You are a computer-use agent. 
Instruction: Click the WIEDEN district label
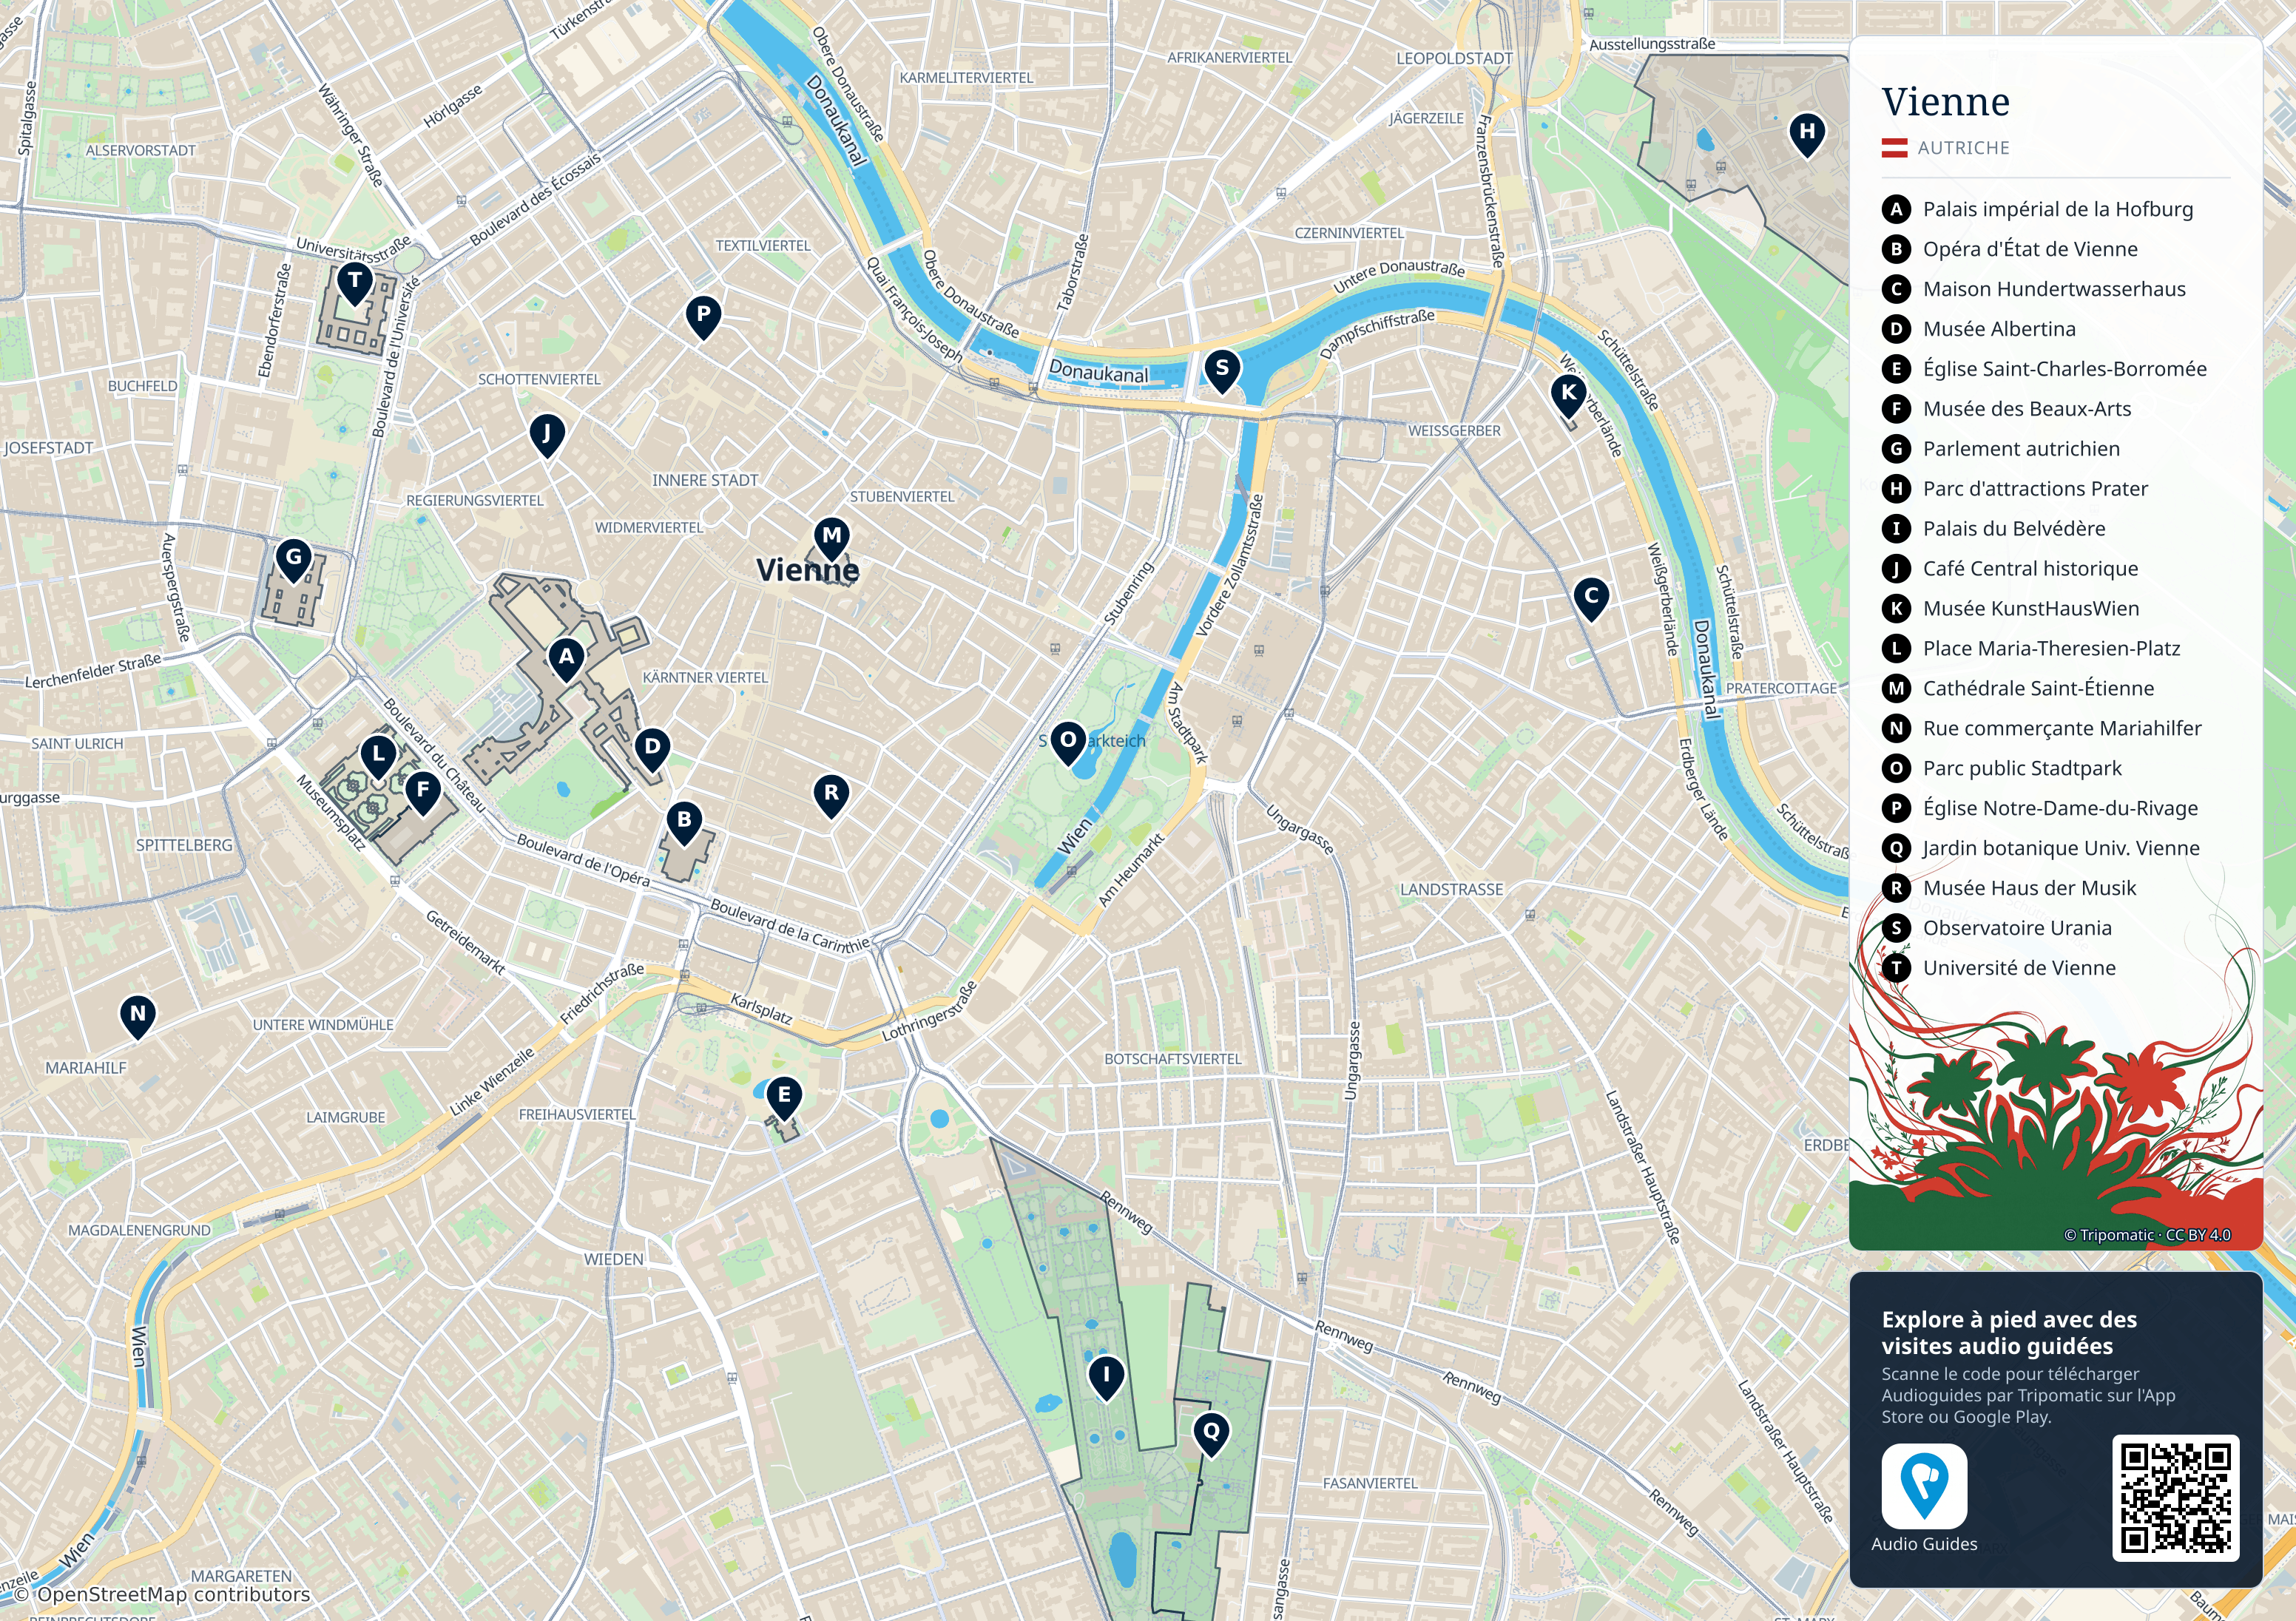pos(614,1259)
